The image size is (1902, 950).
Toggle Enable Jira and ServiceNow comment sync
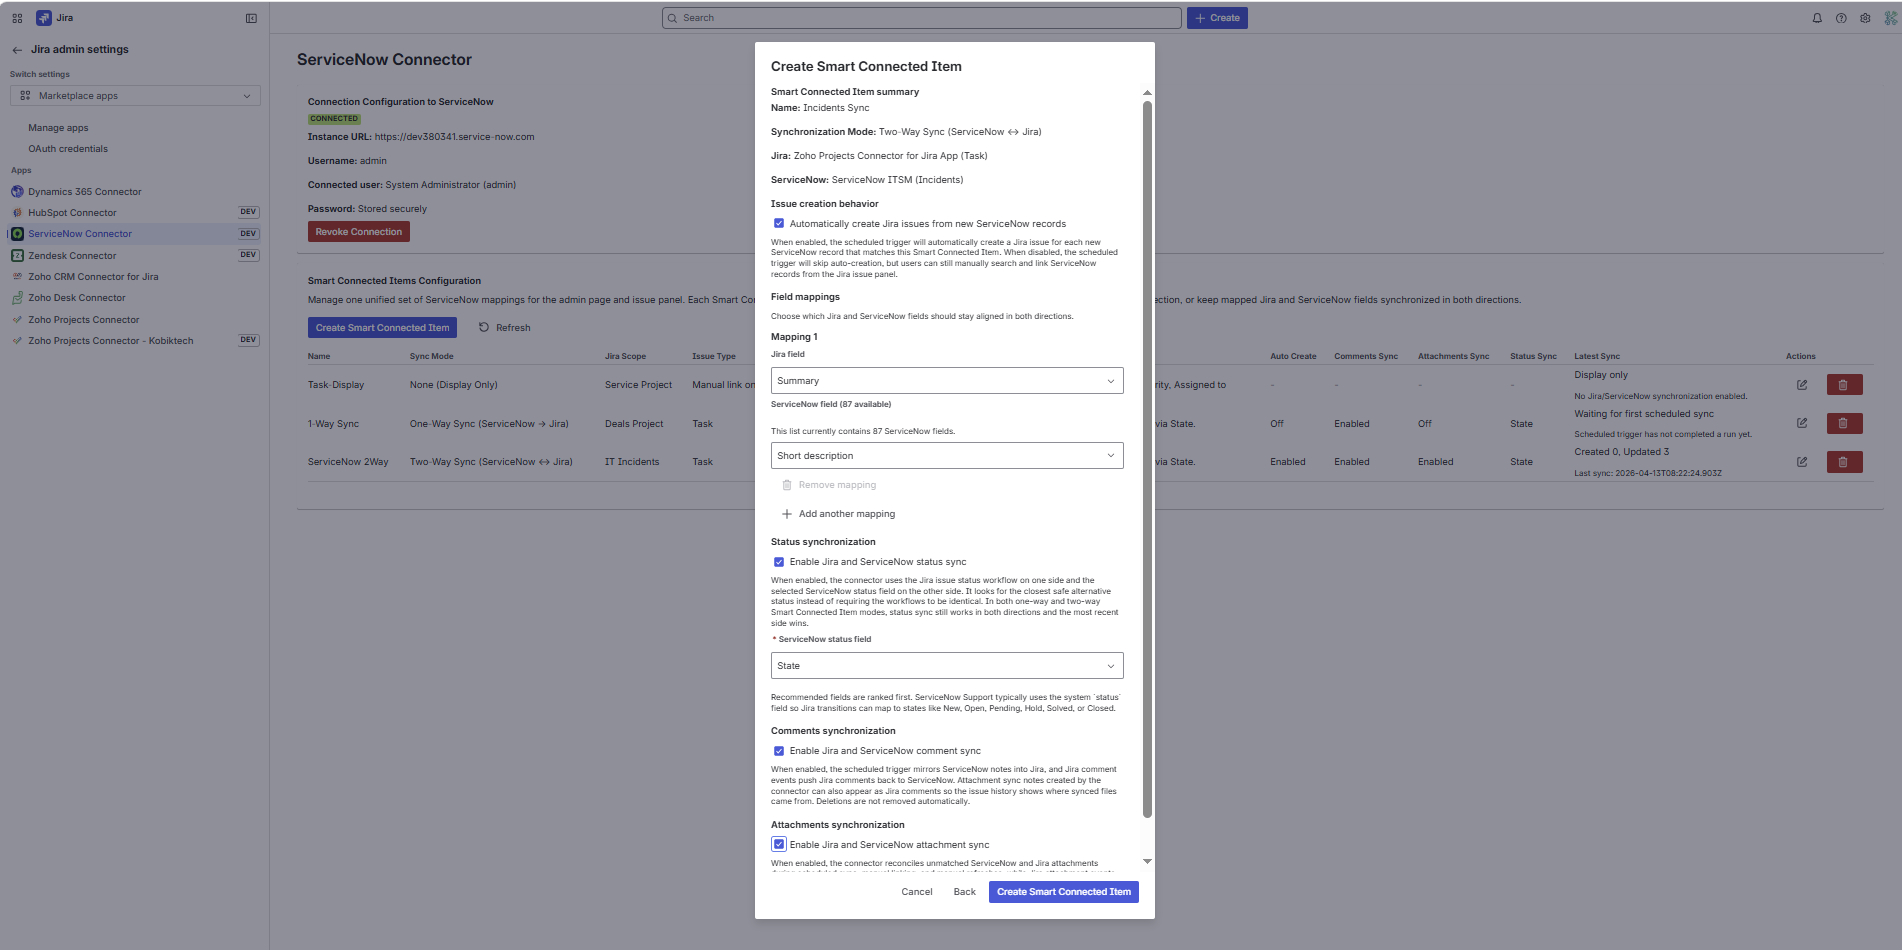coord(779,751)
